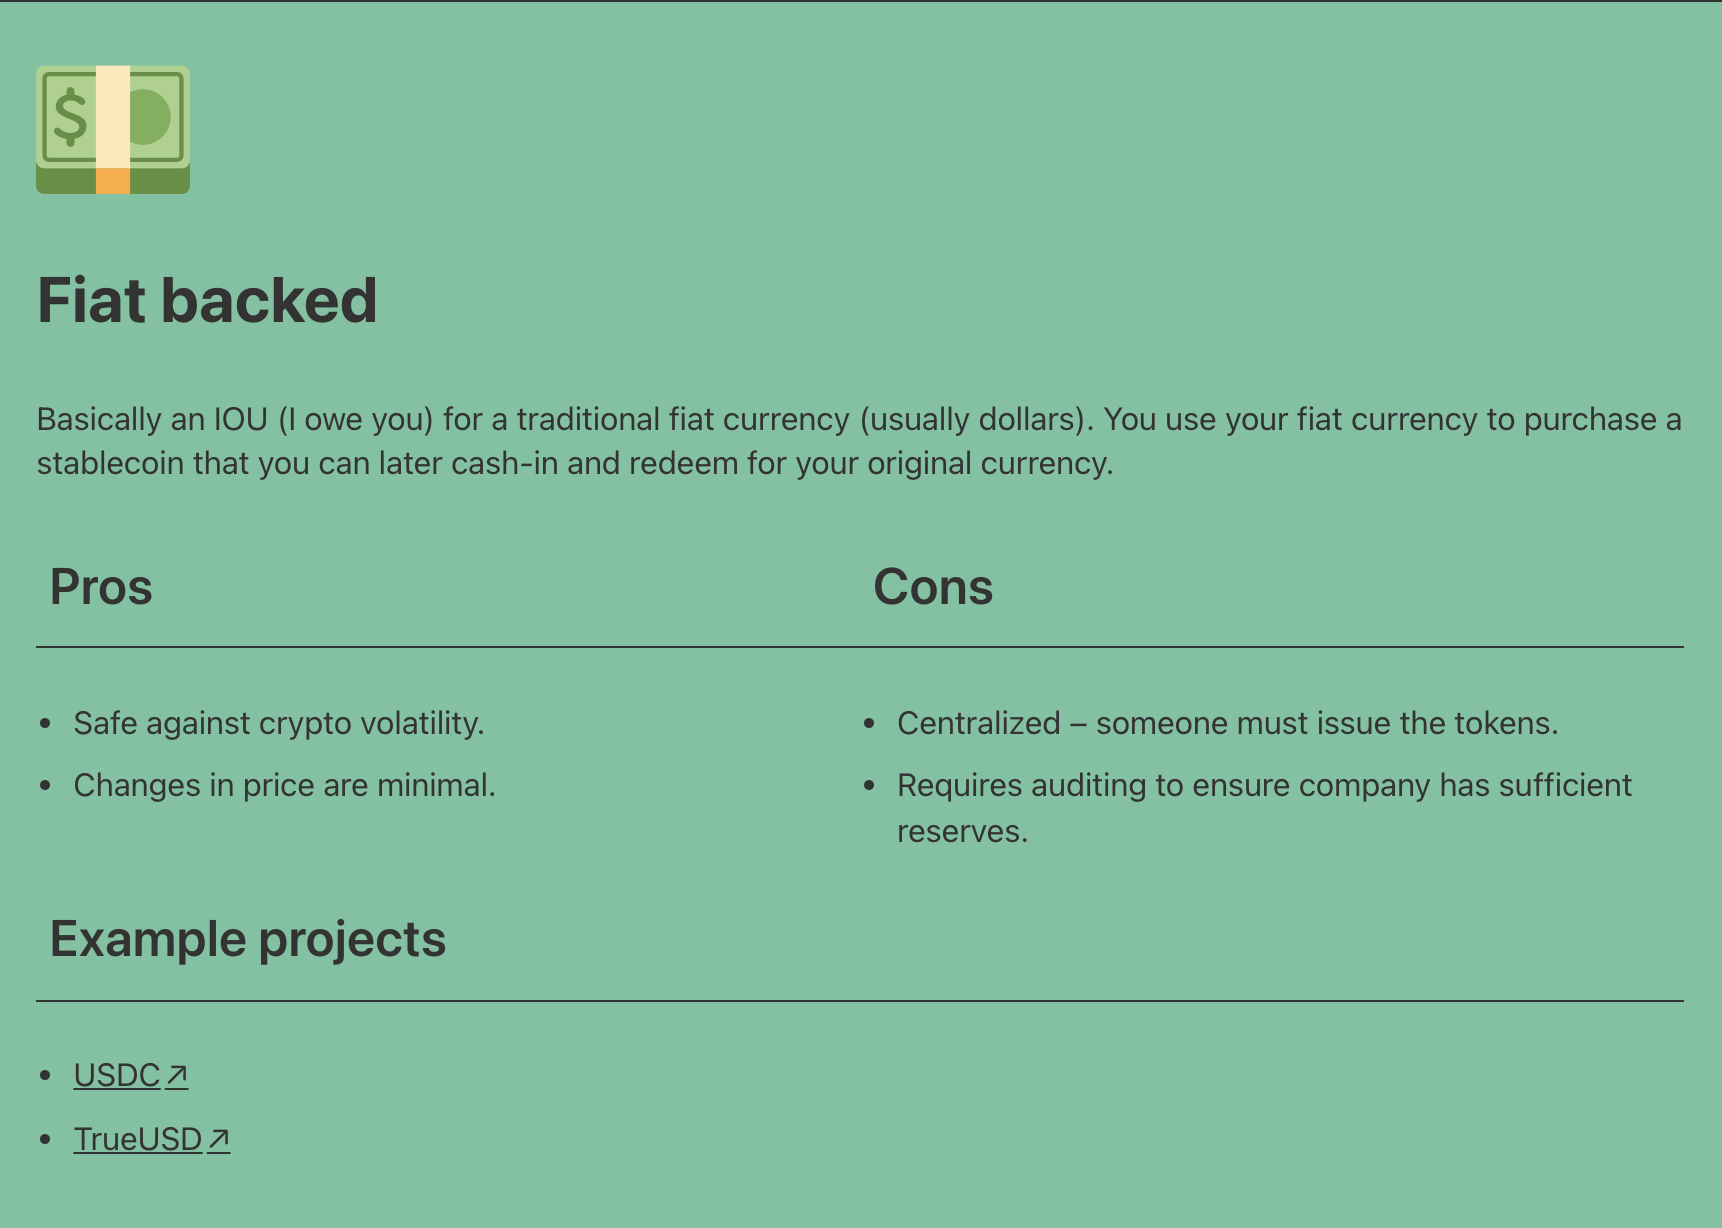Click the dollar banknote emoji icon
Viewport: 1722px width, 1228px height.
tap(113, 130)
